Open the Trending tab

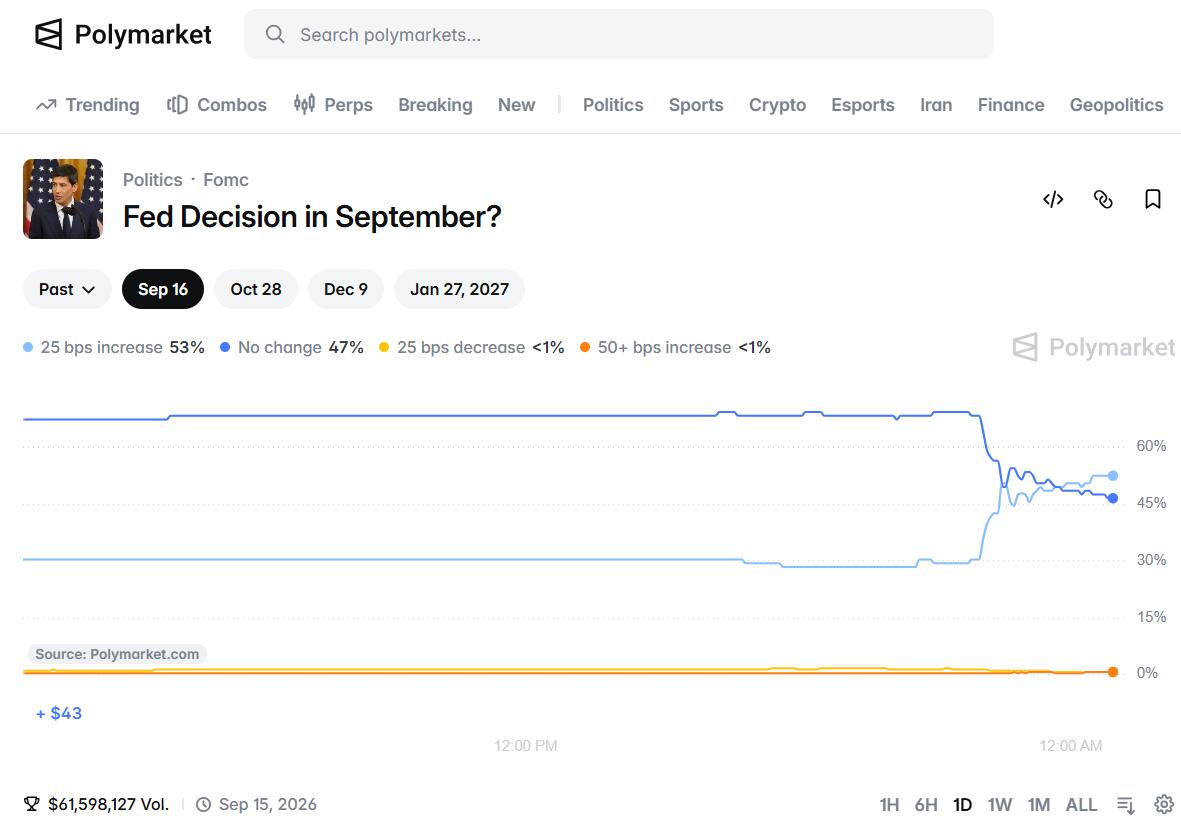point(88,105)
